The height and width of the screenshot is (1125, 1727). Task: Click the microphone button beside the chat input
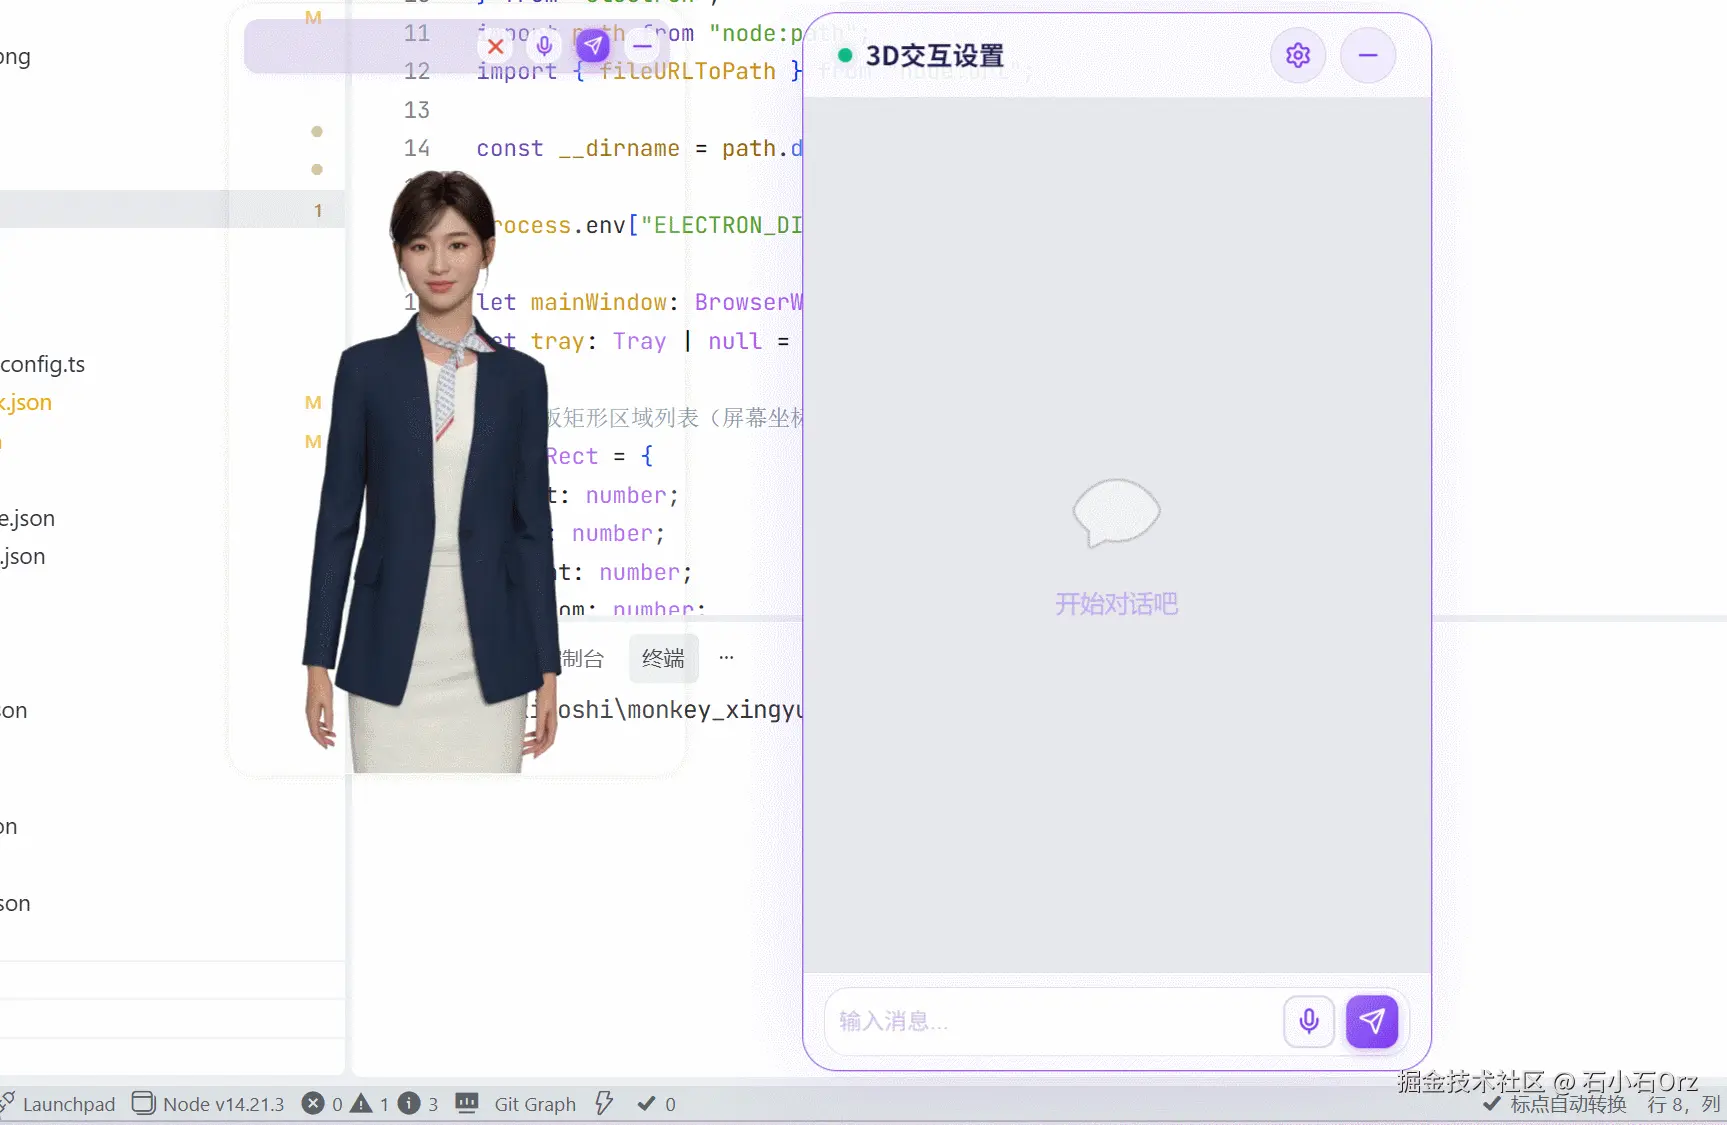tap(1309, 1021)
